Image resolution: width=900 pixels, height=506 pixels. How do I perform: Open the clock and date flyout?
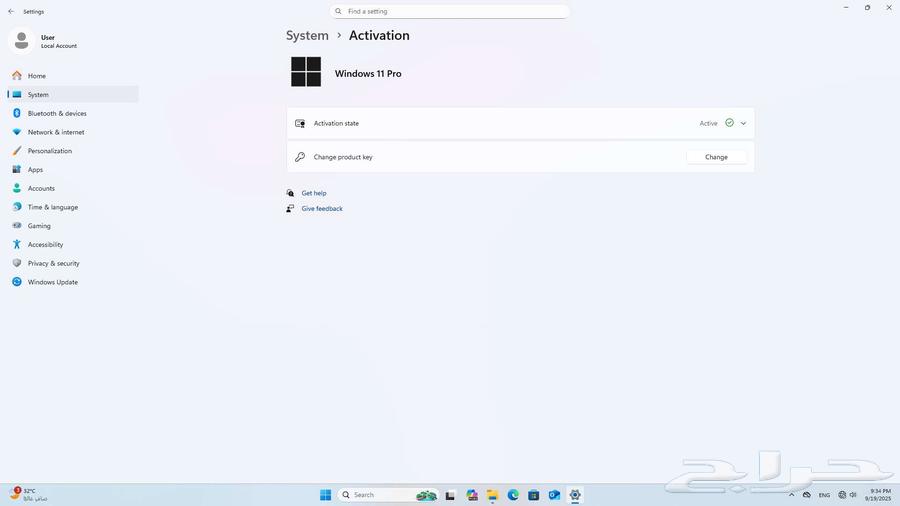879,495
